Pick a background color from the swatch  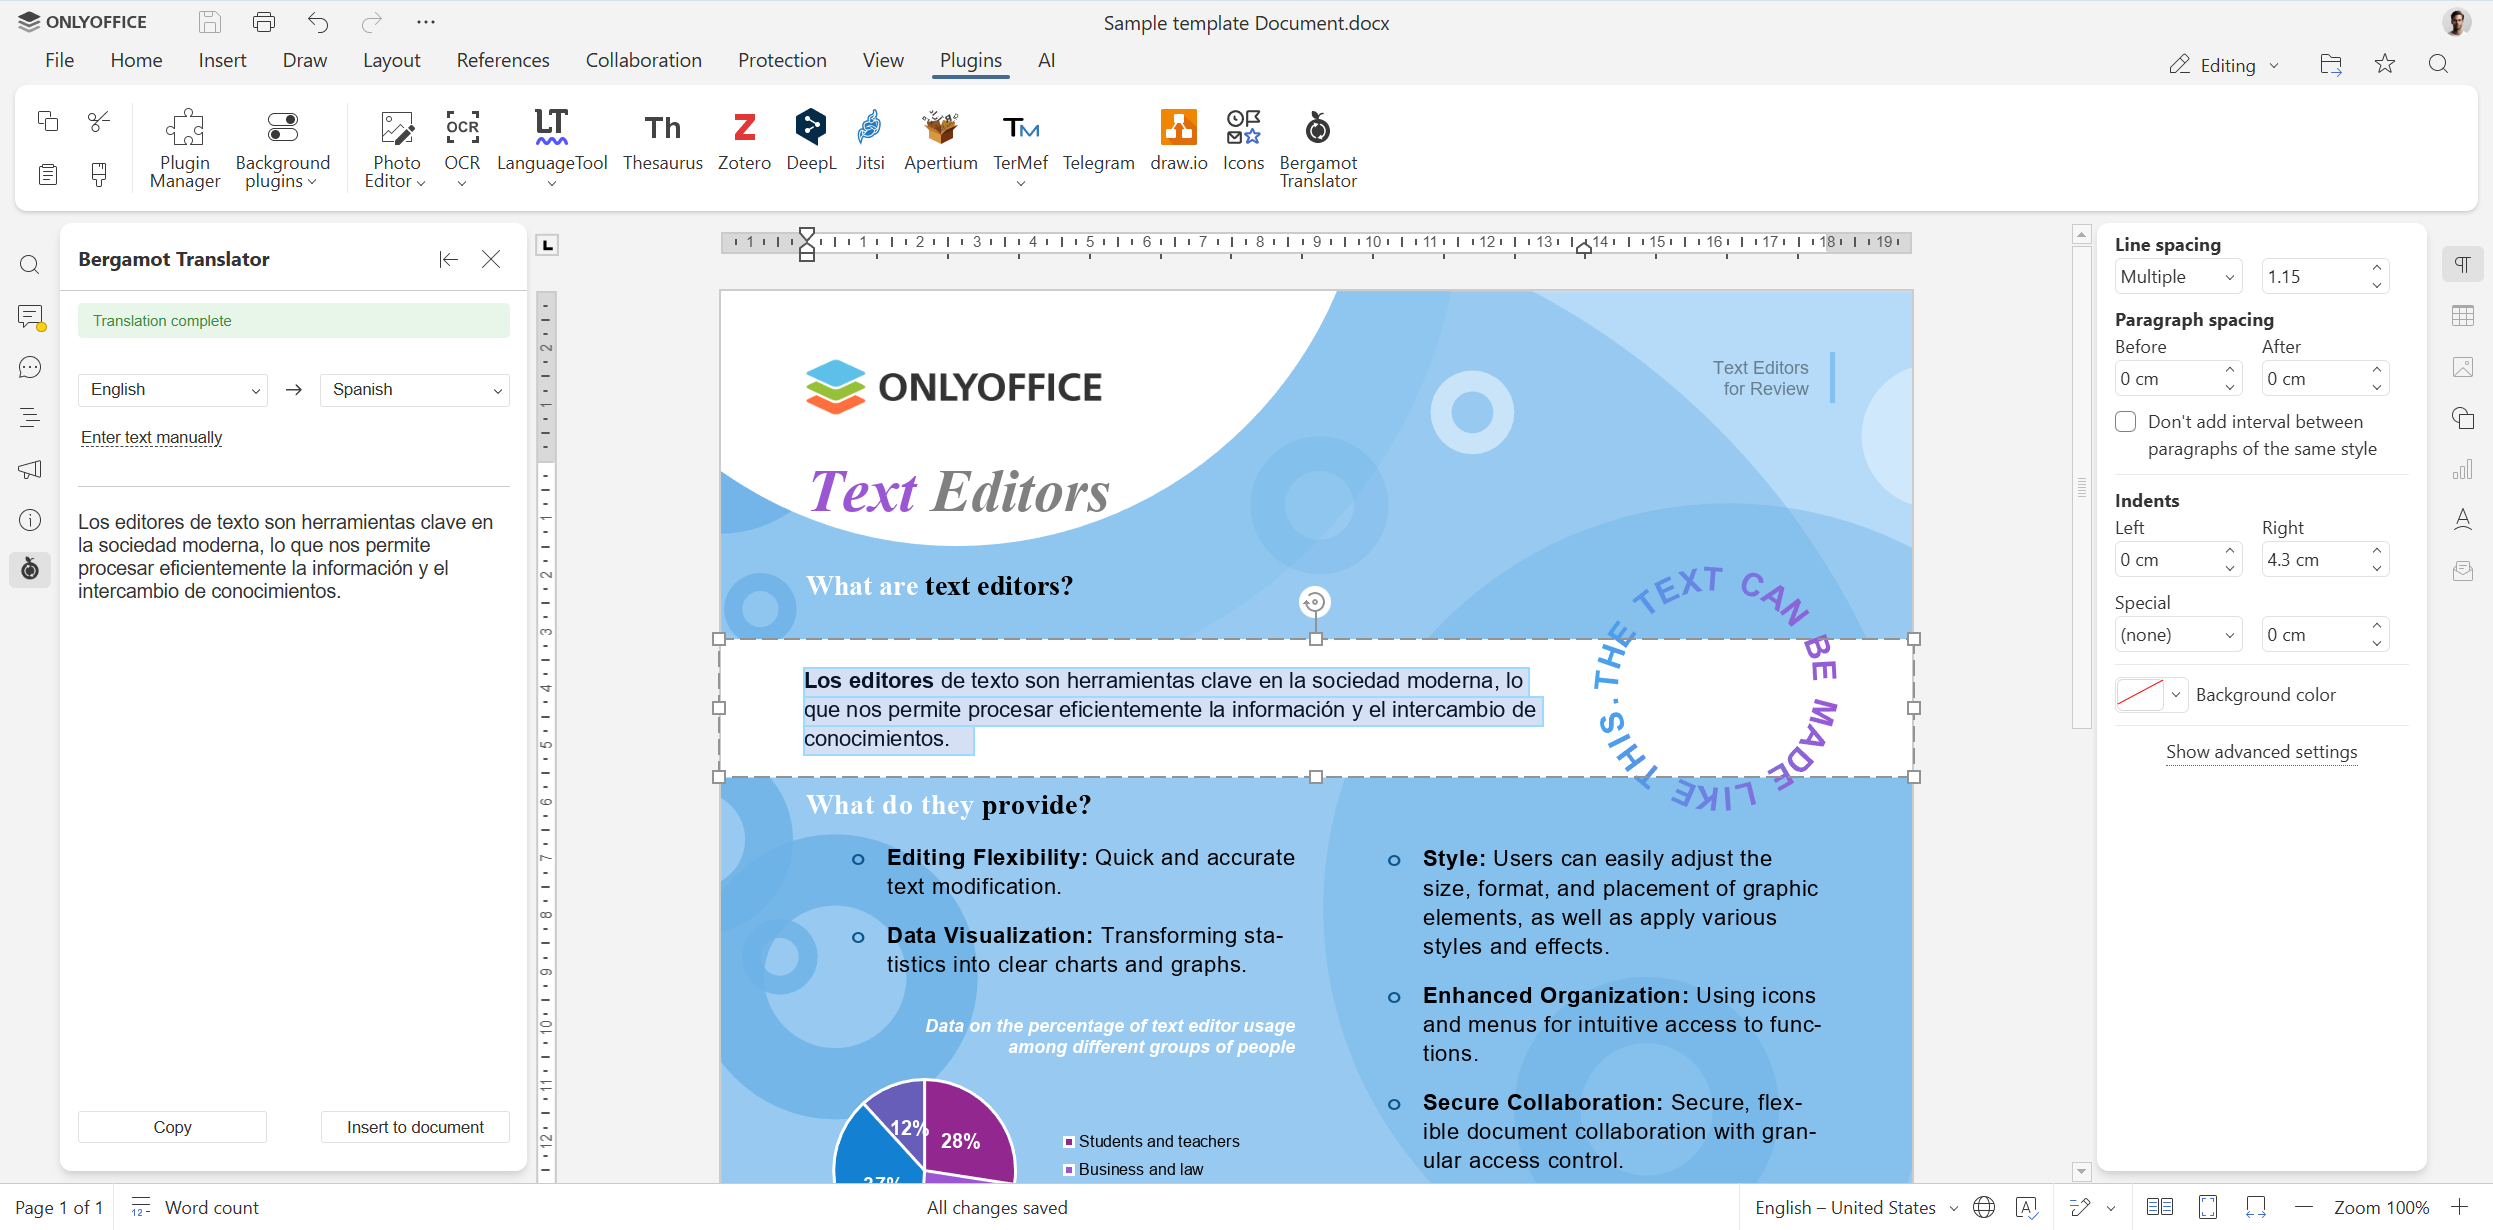(x=2141, y=694)
